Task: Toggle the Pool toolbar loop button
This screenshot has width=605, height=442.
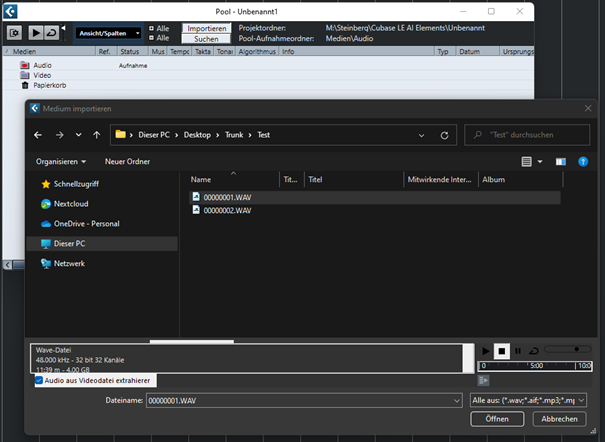Action: 51,33
